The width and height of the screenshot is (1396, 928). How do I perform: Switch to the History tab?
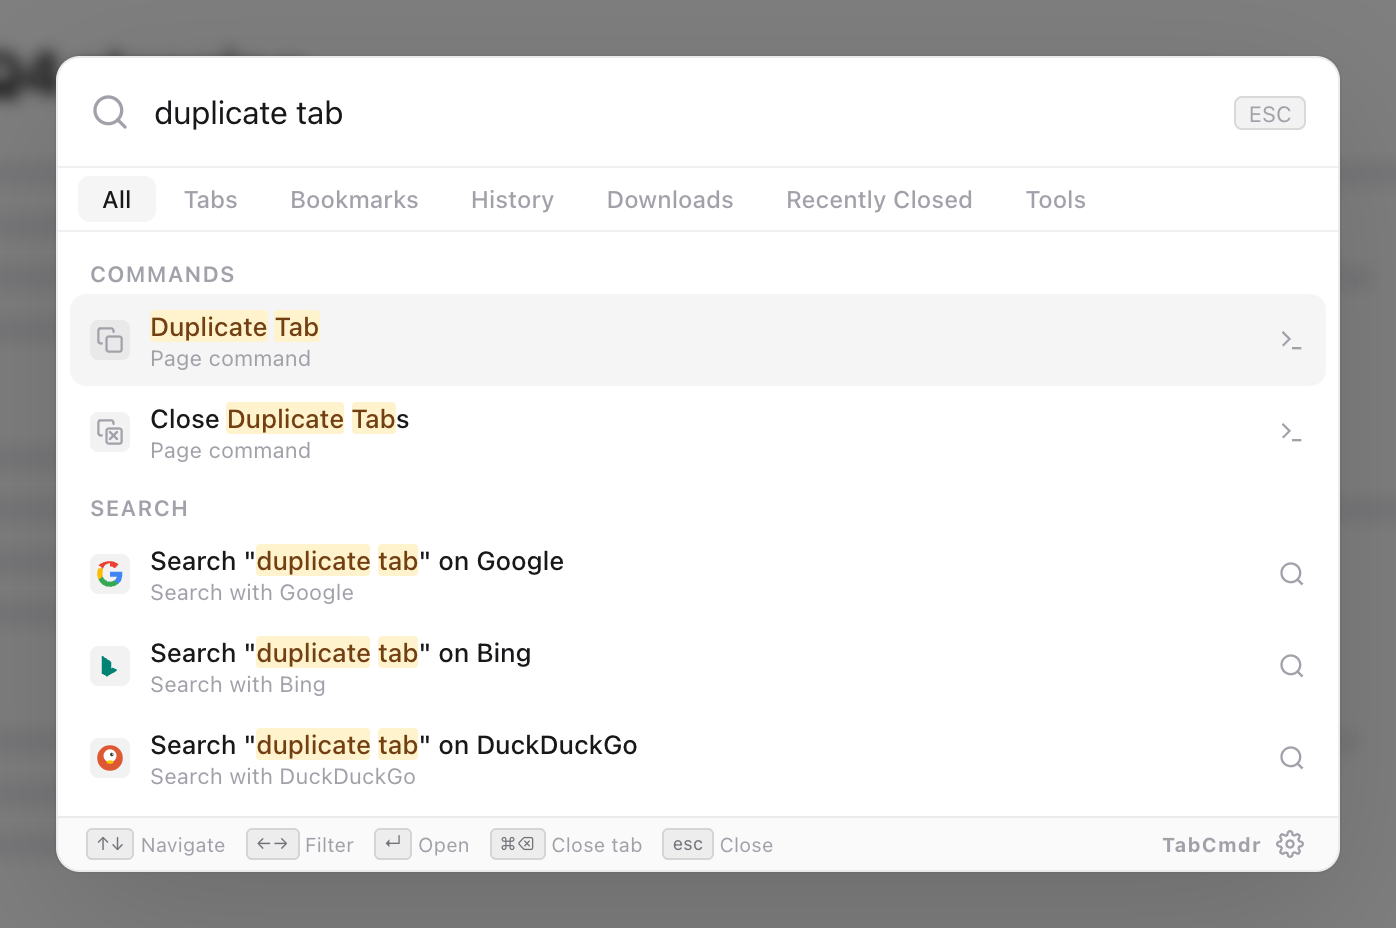[512, 200]
